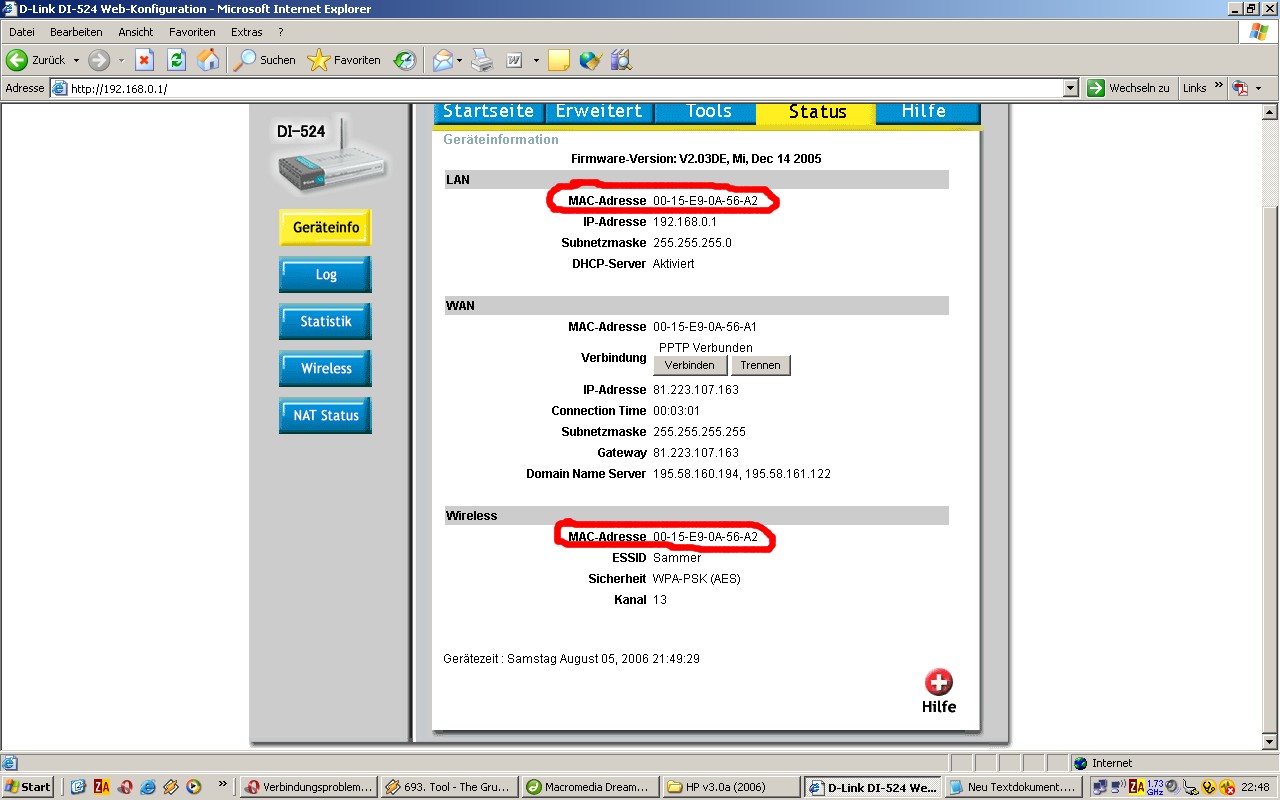Launch Opera from quick launch bar
Image resolution: width=1280 pixels, height=800 pixels.
125,787
